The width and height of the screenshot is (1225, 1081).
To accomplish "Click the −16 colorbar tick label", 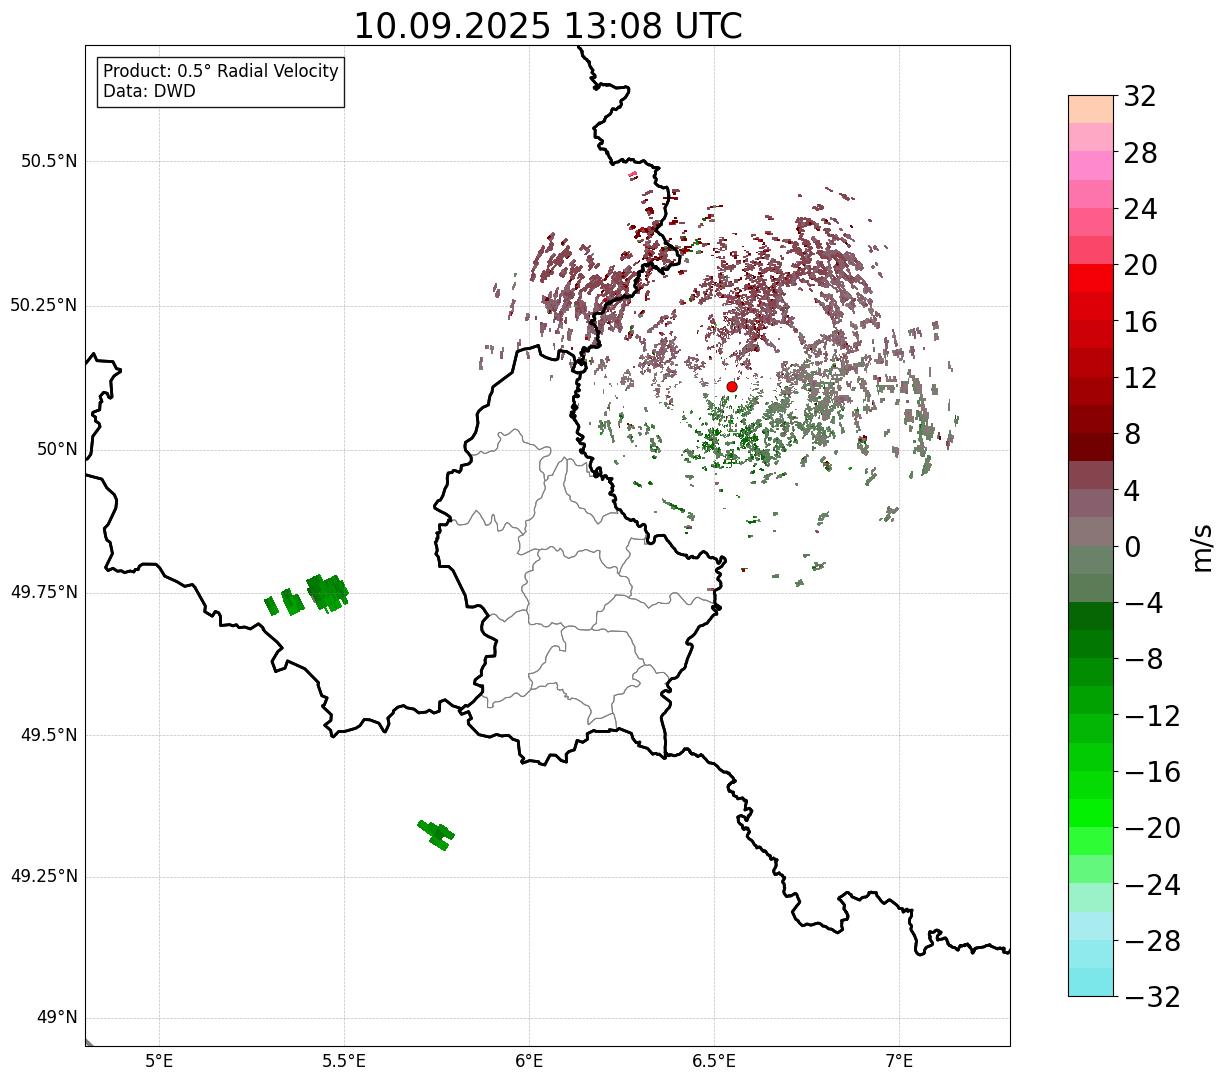I will [x=1152, y=772].
